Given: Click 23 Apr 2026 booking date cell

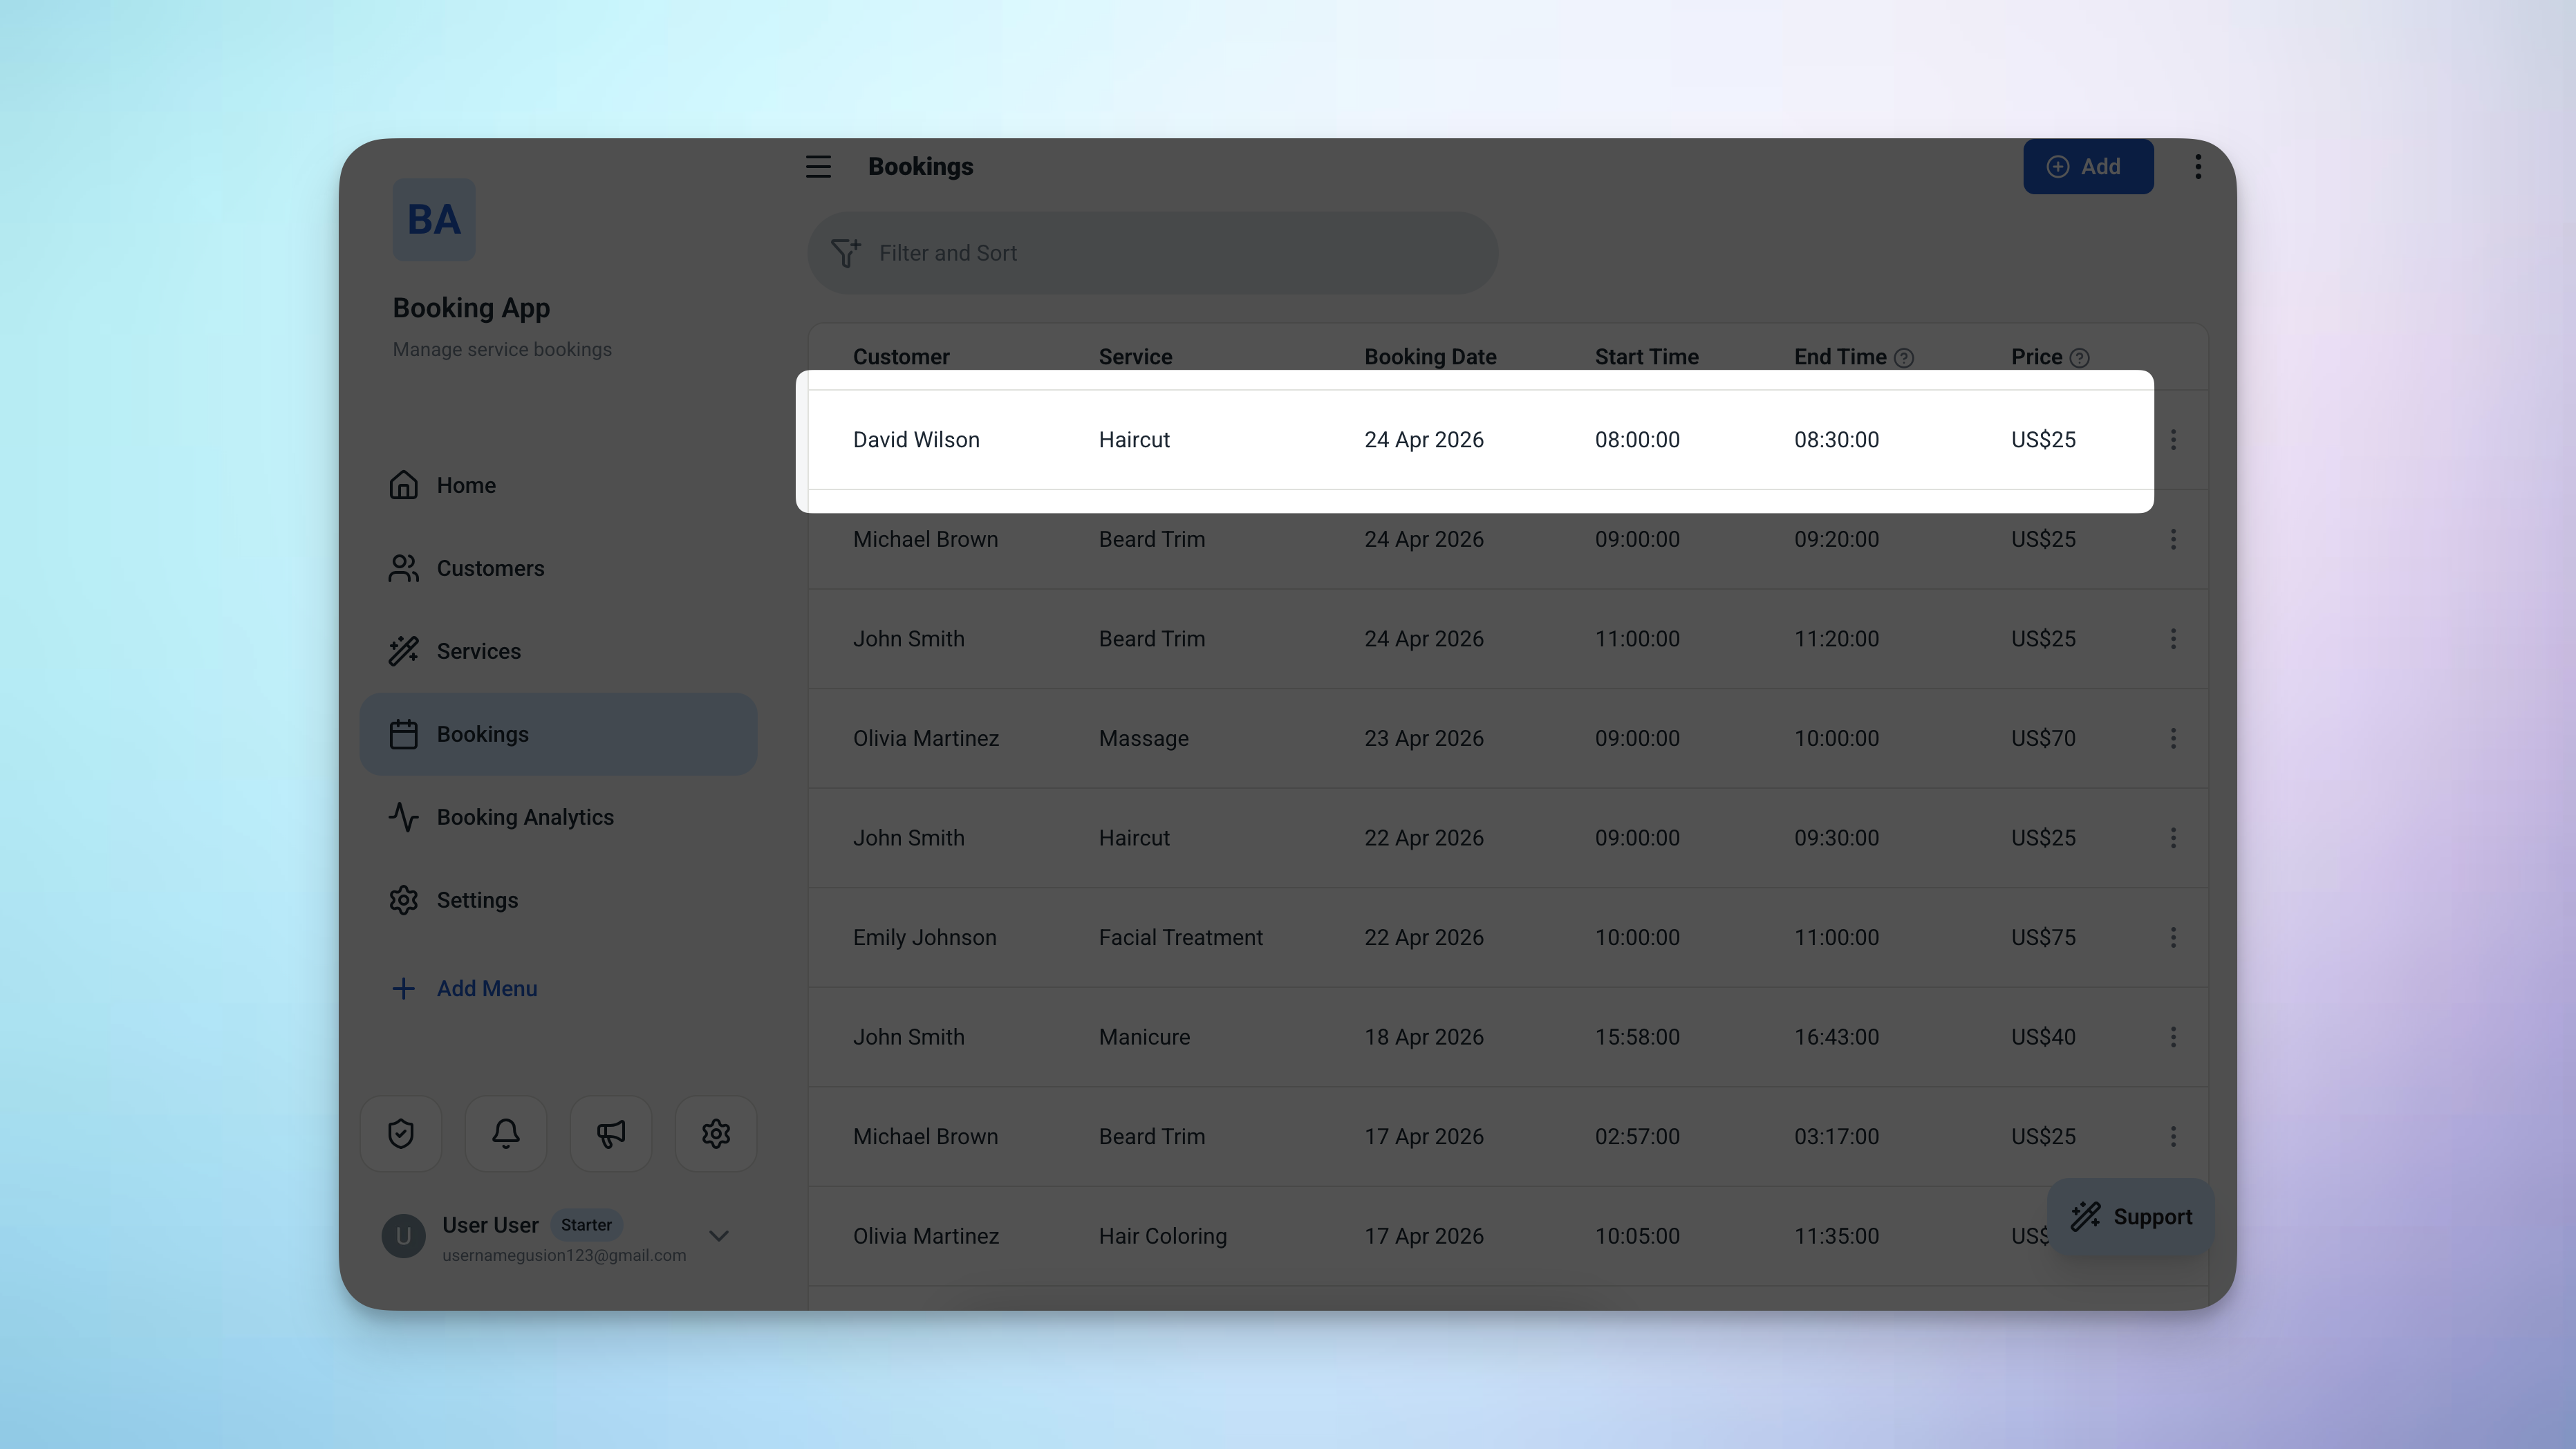Looking at the screenshot, I should (x=1424, y=739).
